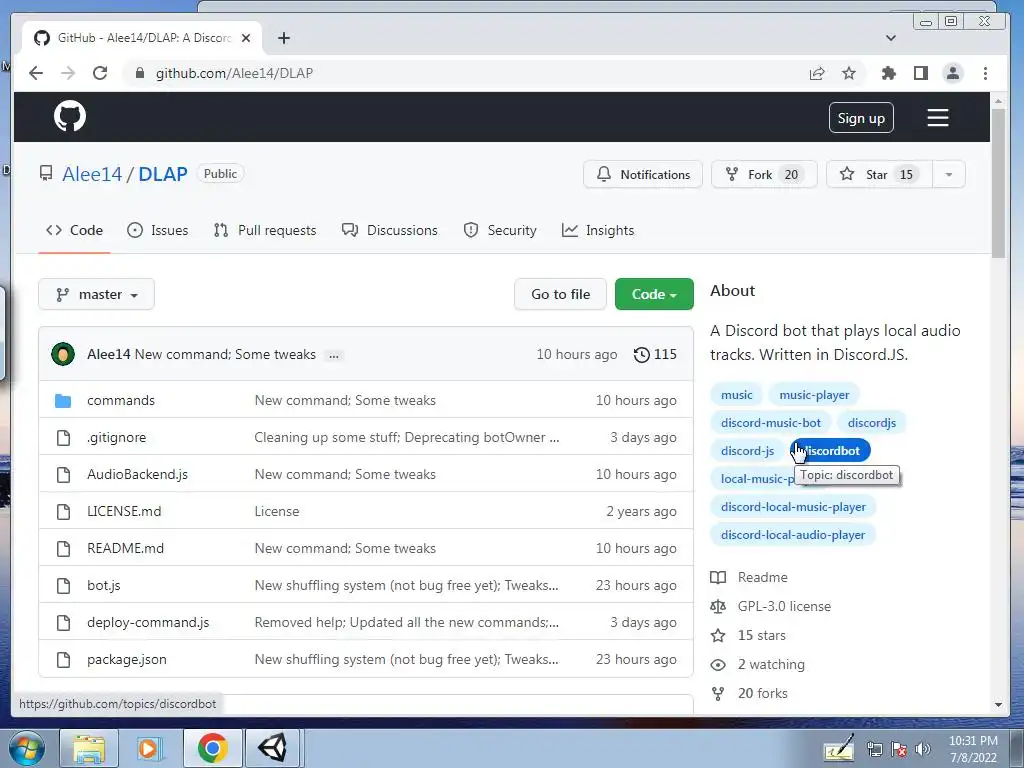Click the browser forward arrow
This screenshot has height=768, width=1024.
[x=68, y=73]
